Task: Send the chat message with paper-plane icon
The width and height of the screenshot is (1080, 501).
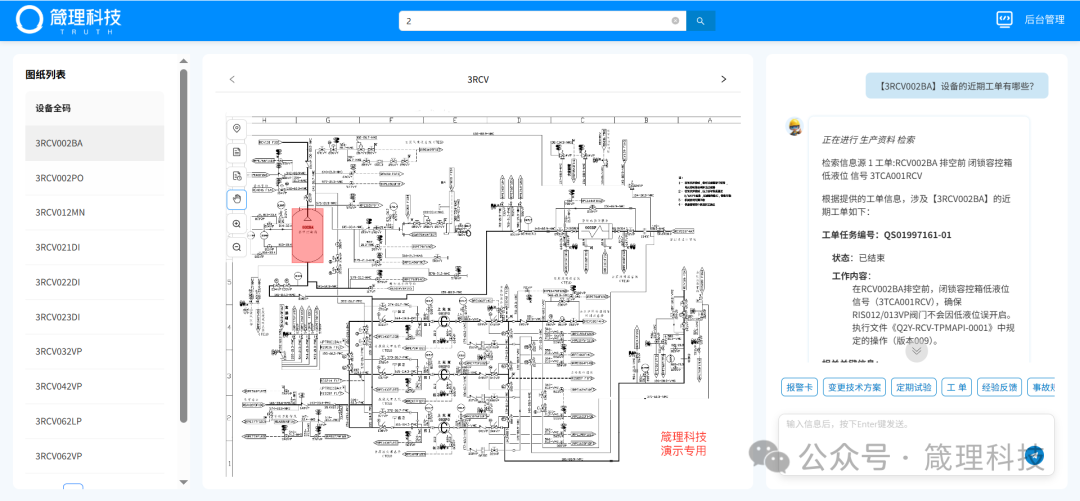Action: (x=1036, y=456)
